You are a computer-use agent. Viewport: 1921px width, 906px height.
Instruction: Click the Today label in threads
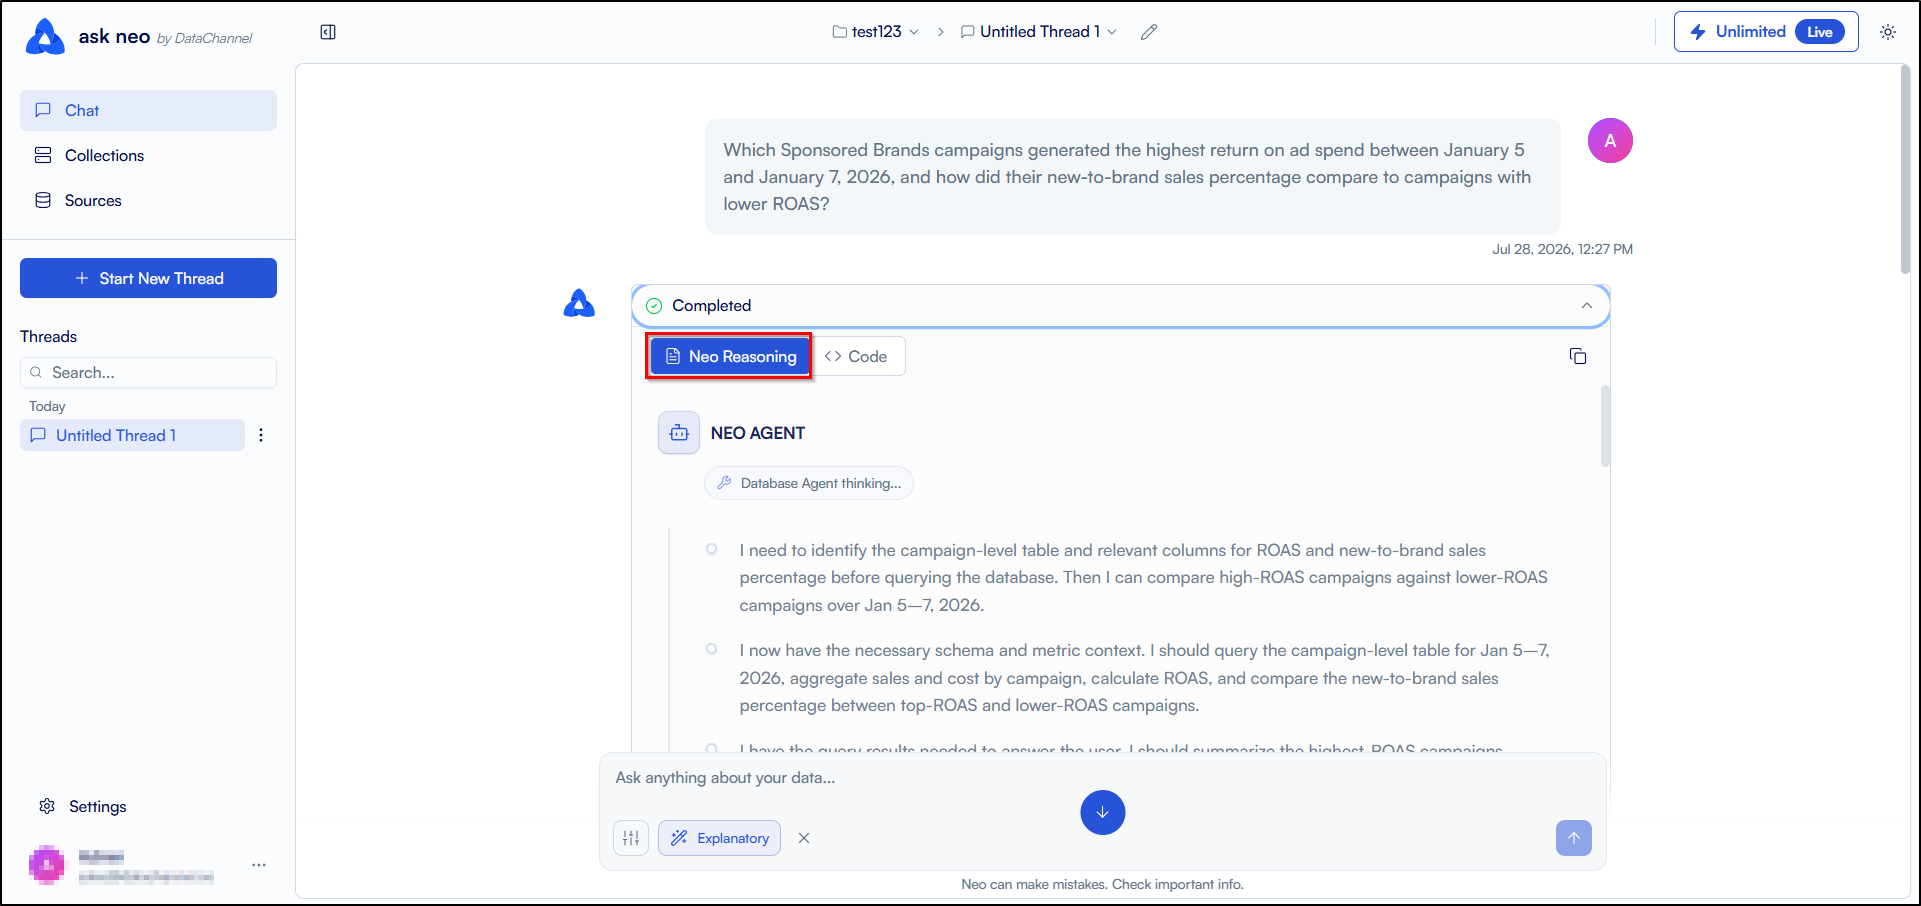pyautogui.click(x=47, y=406)
